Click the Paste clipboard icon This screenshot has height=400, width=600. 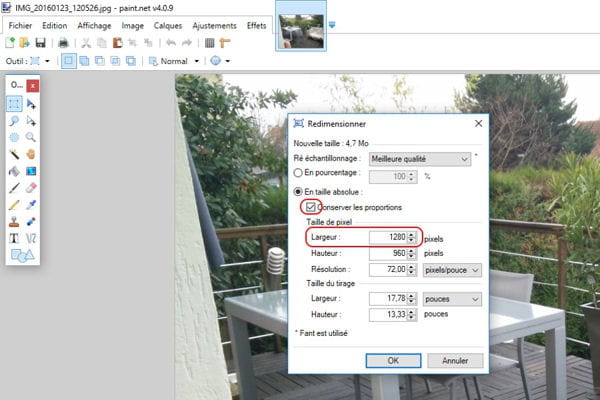point(117,42)
